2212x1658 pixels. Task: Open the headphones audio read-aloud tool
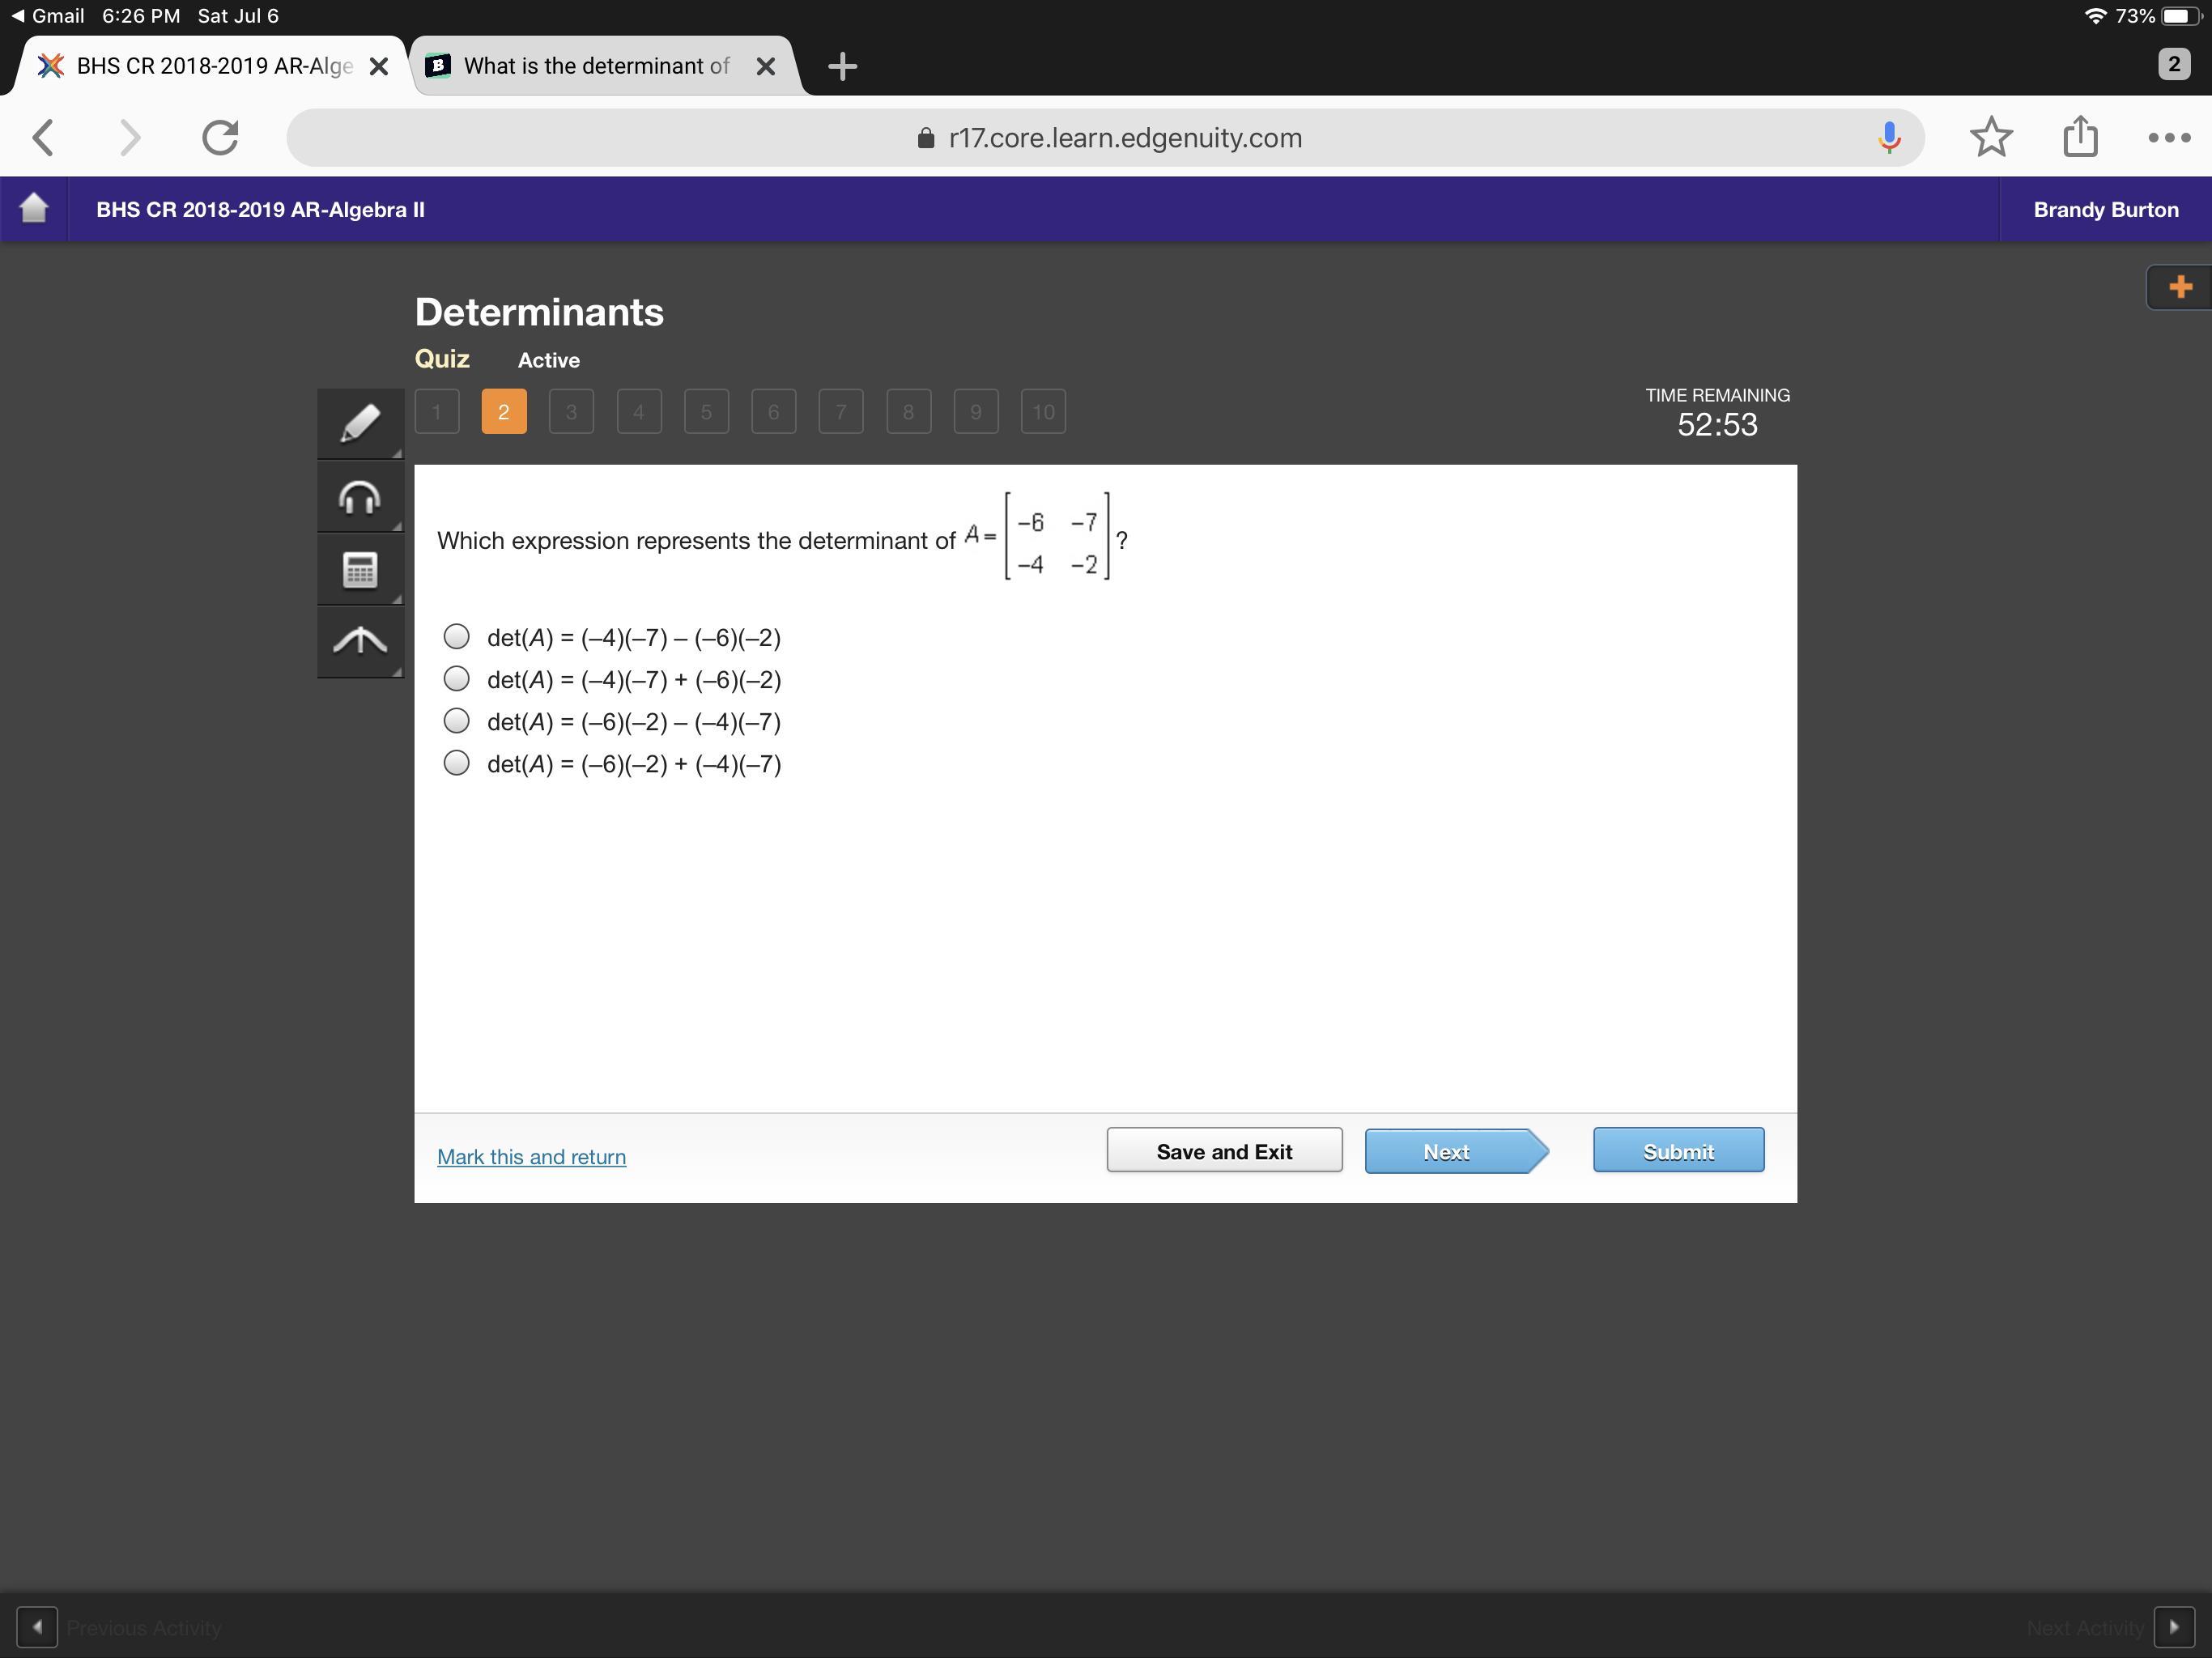tap(360, 496)
